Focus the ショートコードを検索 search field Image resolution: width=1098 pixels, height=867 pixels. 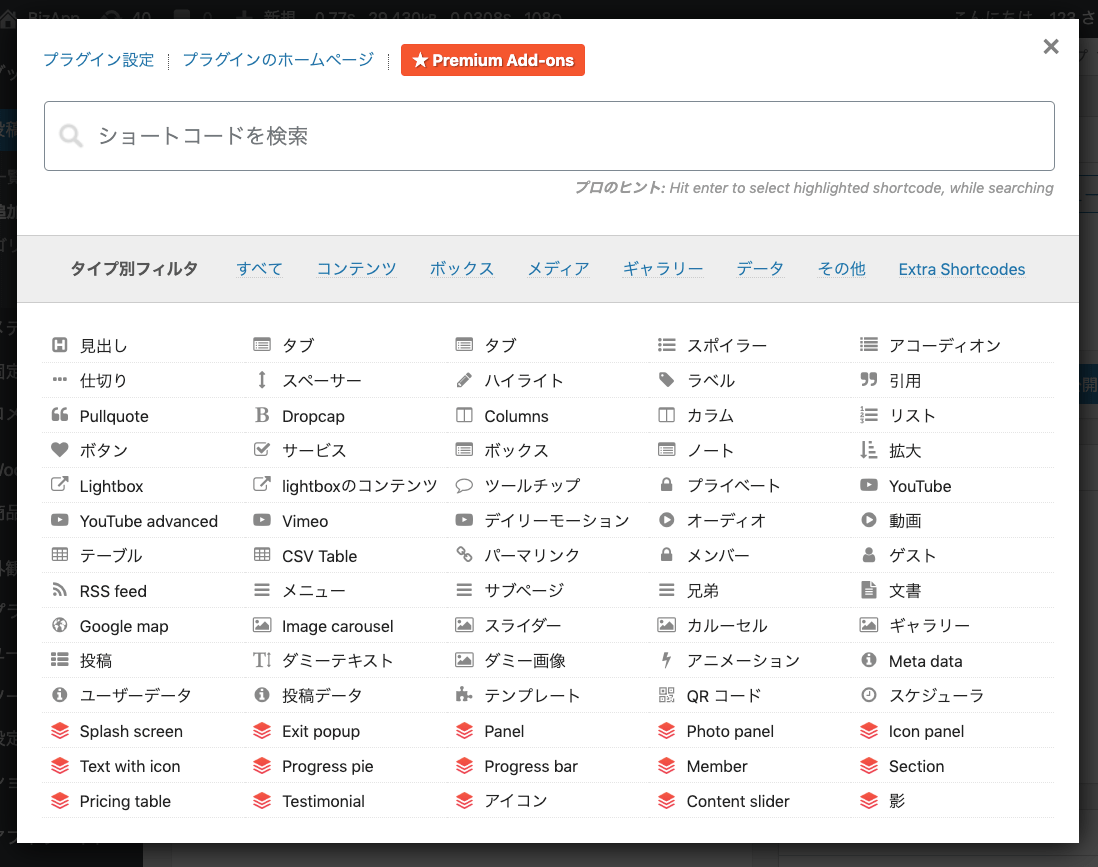(549, 136)
